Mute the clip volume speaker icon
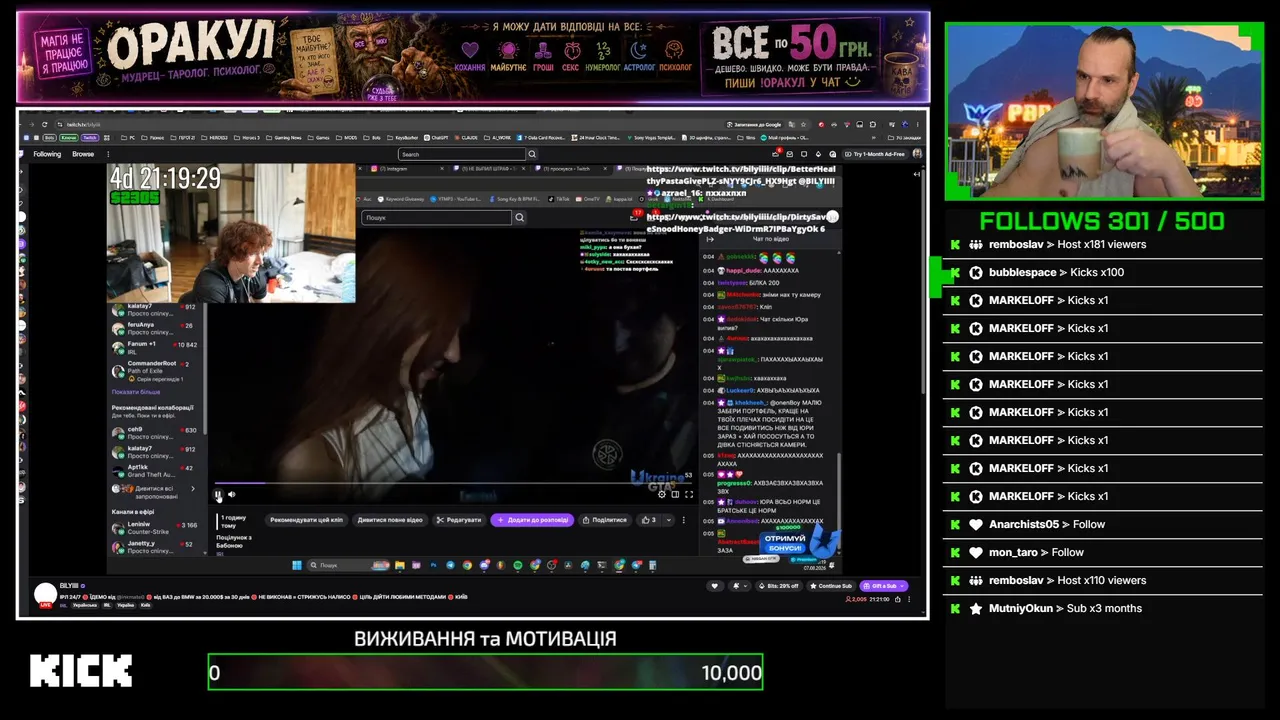This screenshot has width=1280, height=720. pos(231,494)
